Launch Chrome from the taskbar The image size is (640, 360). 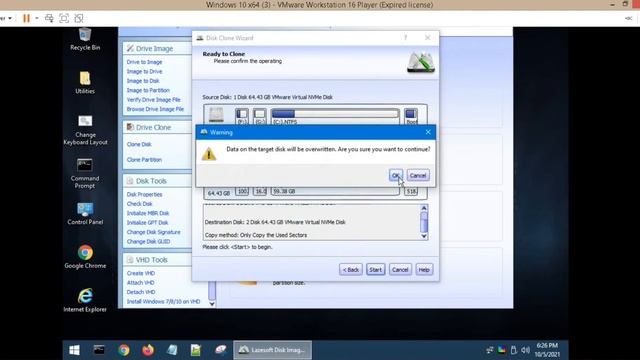click(x=124, y=350)
